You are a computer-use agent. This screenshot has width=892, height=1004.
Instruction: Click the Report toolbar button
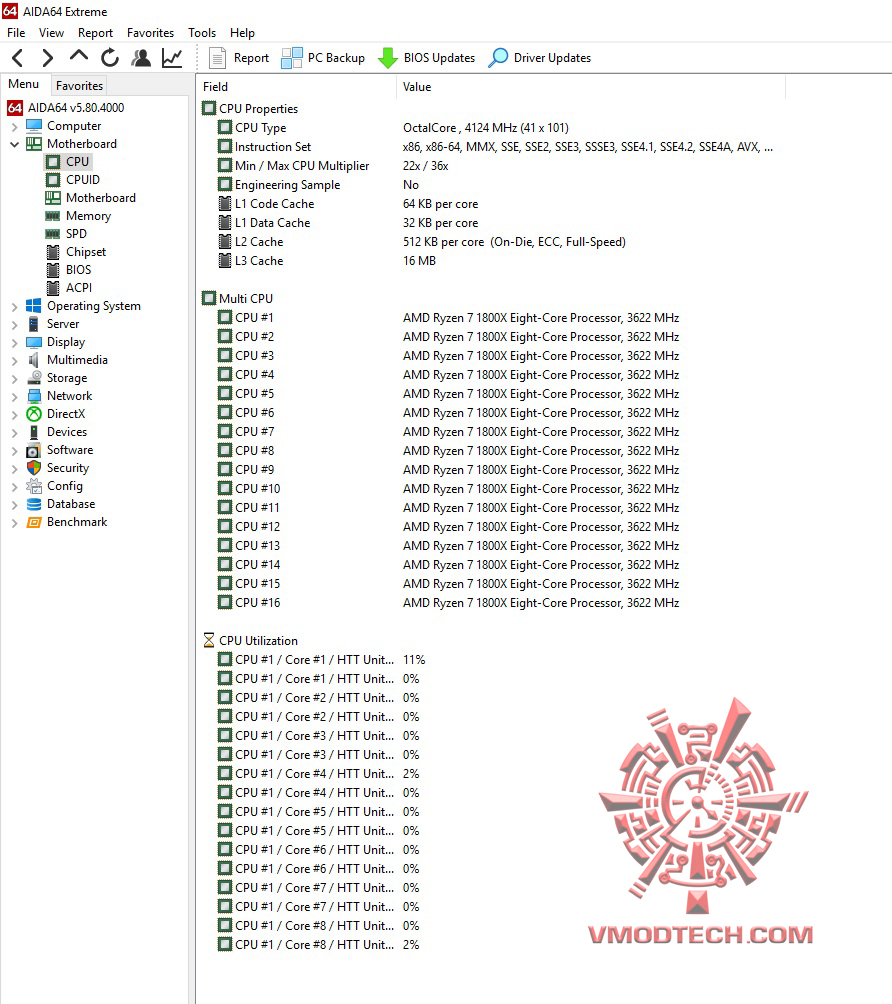tap(239, 58)
